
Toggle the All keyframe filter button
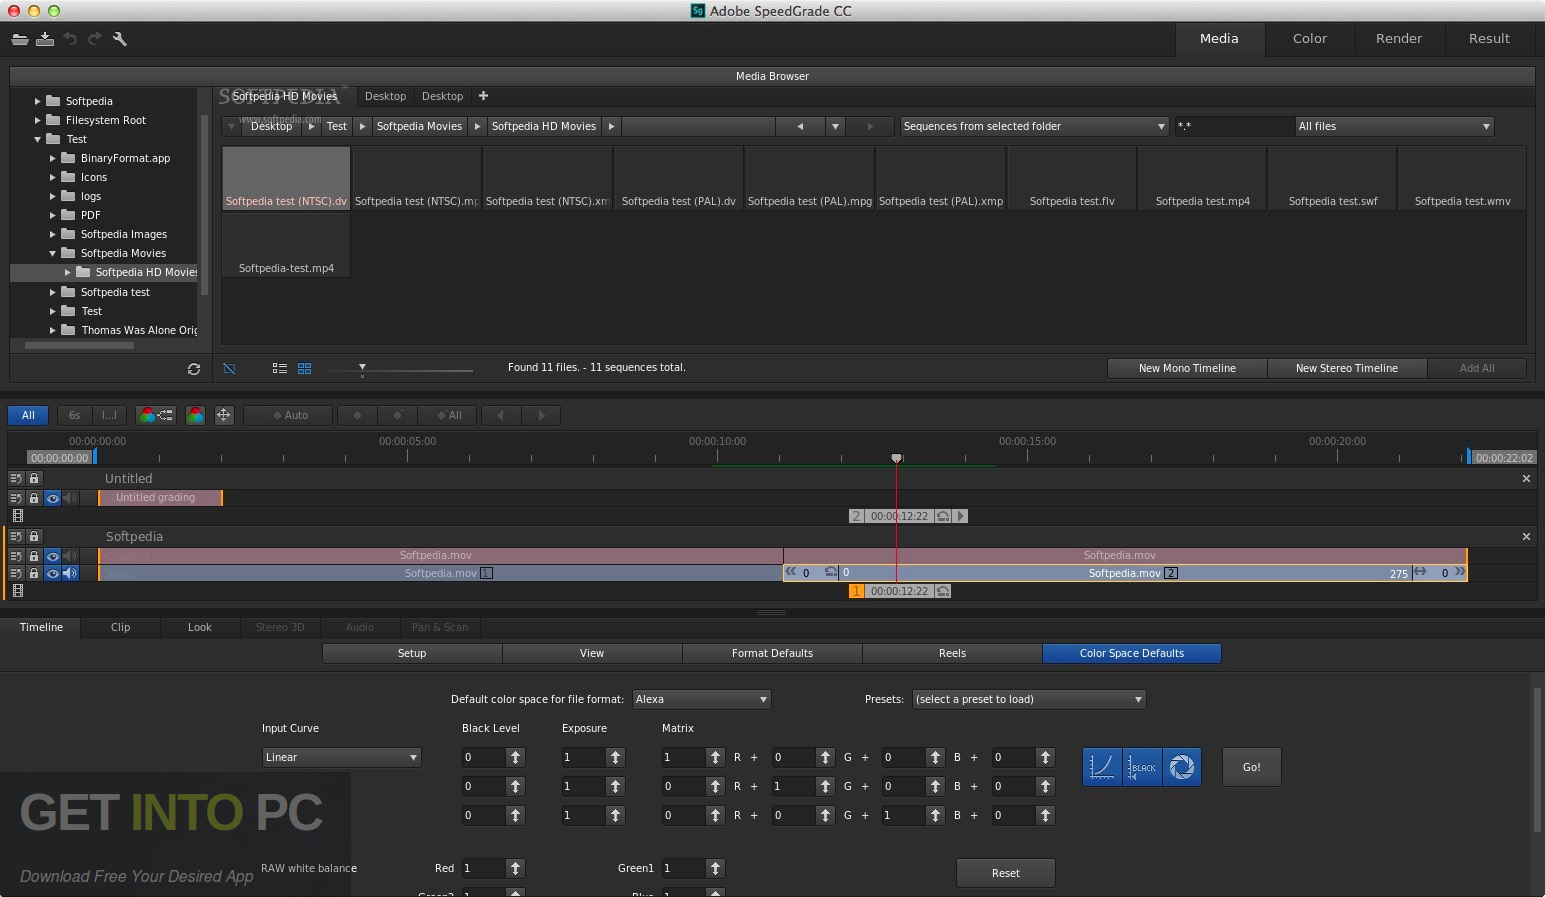[x=449, y=415]
